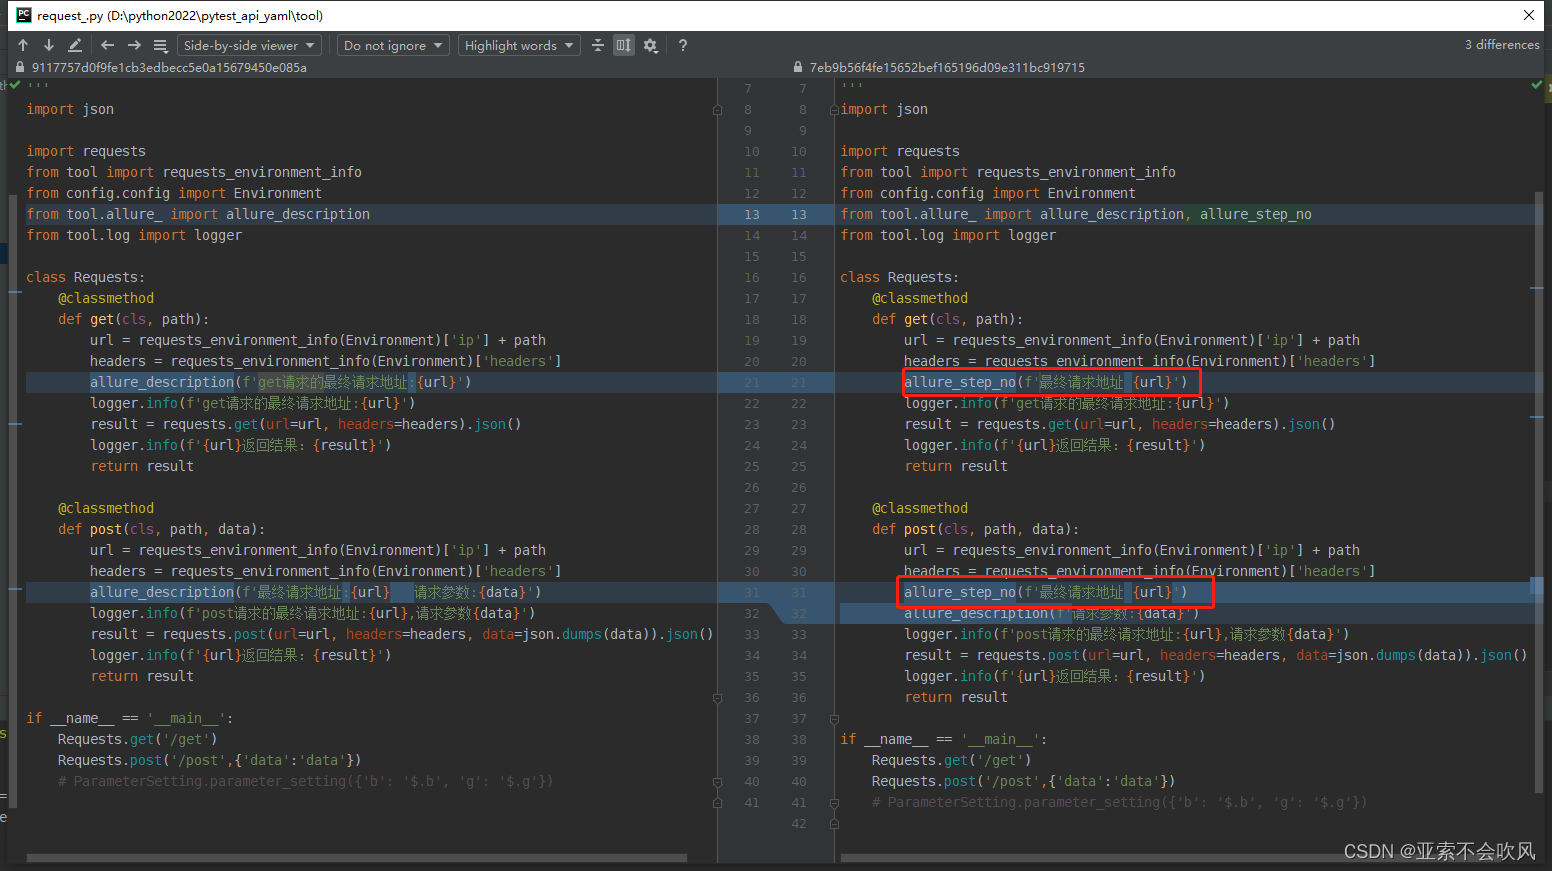The width and height of the screenshot is (1552, 871).
Task: Click left revision hash 9117757d0f9fe1cb
Action: coord(169,67)
